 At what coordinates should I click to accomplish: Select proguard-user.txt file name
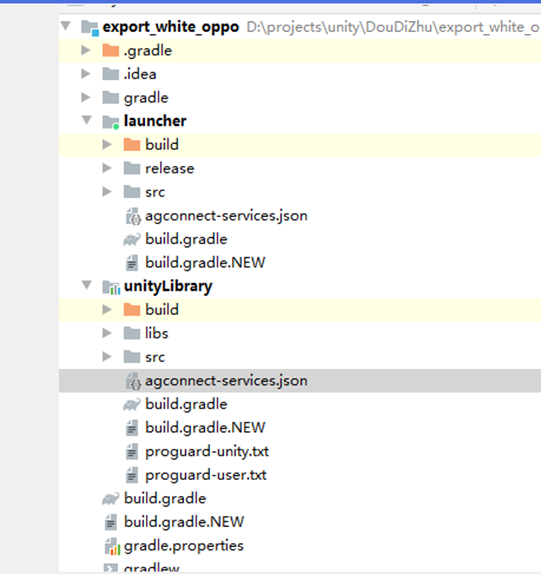[x=206, y=476]
